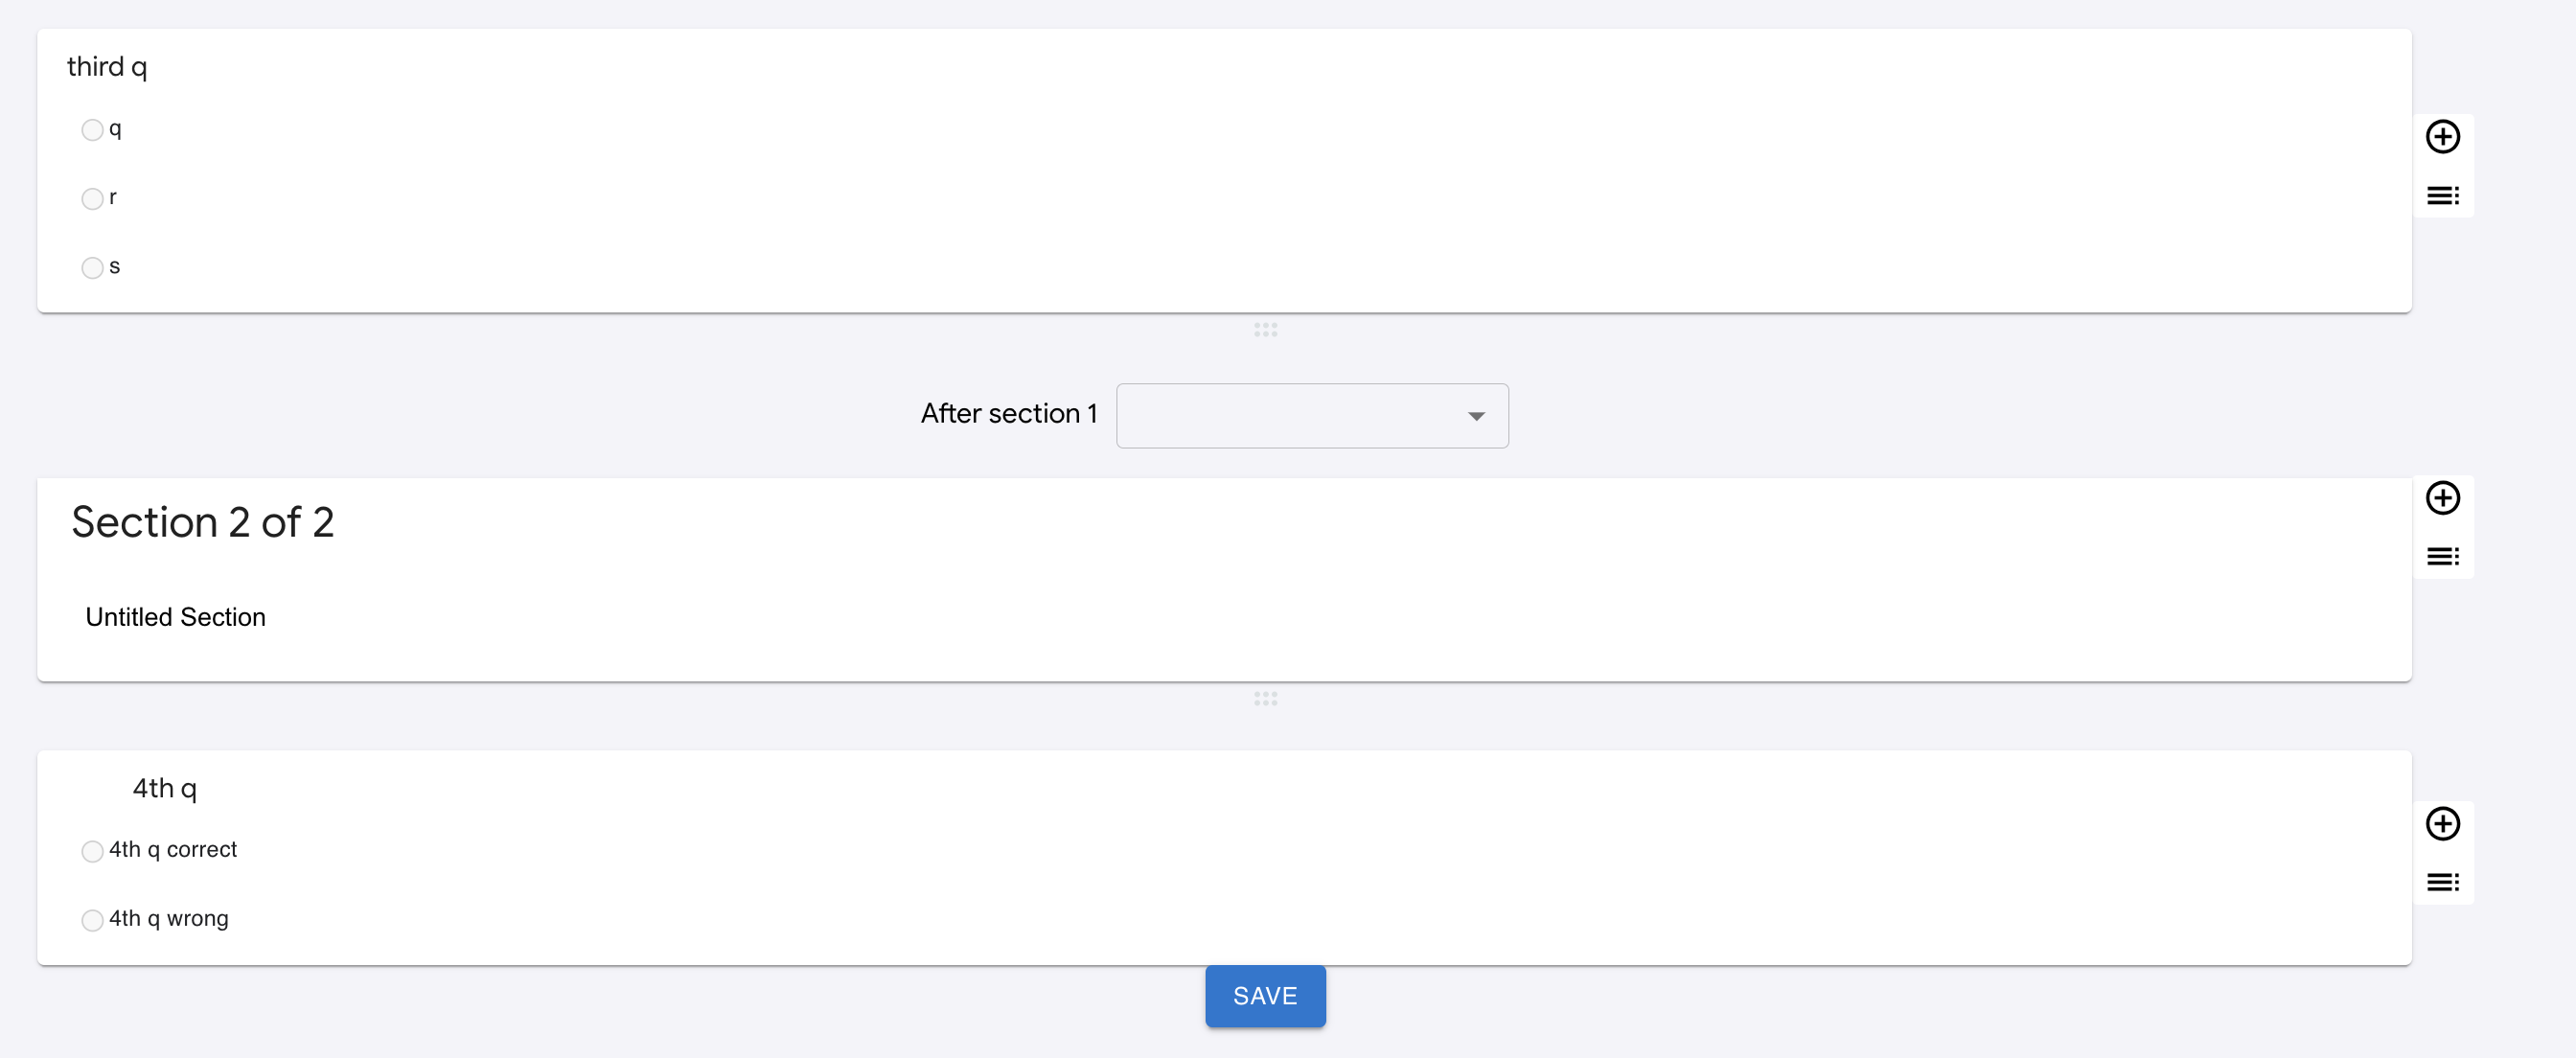Click the Section 2 of 2 heading
The height and width of the screenshot is (1058, 2576).
click(x=203, y=523)
